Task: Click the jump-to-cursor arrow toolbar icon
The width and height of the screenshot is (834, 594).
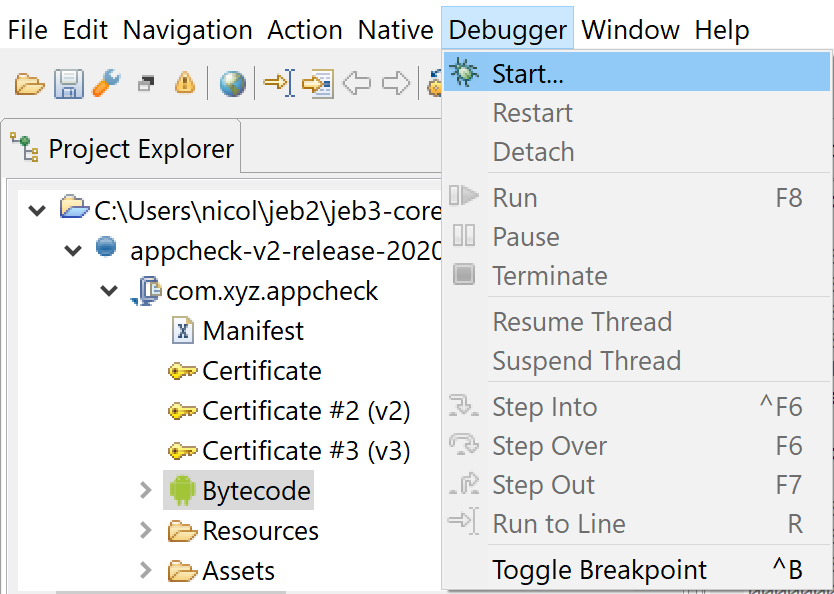Action: 279,83
